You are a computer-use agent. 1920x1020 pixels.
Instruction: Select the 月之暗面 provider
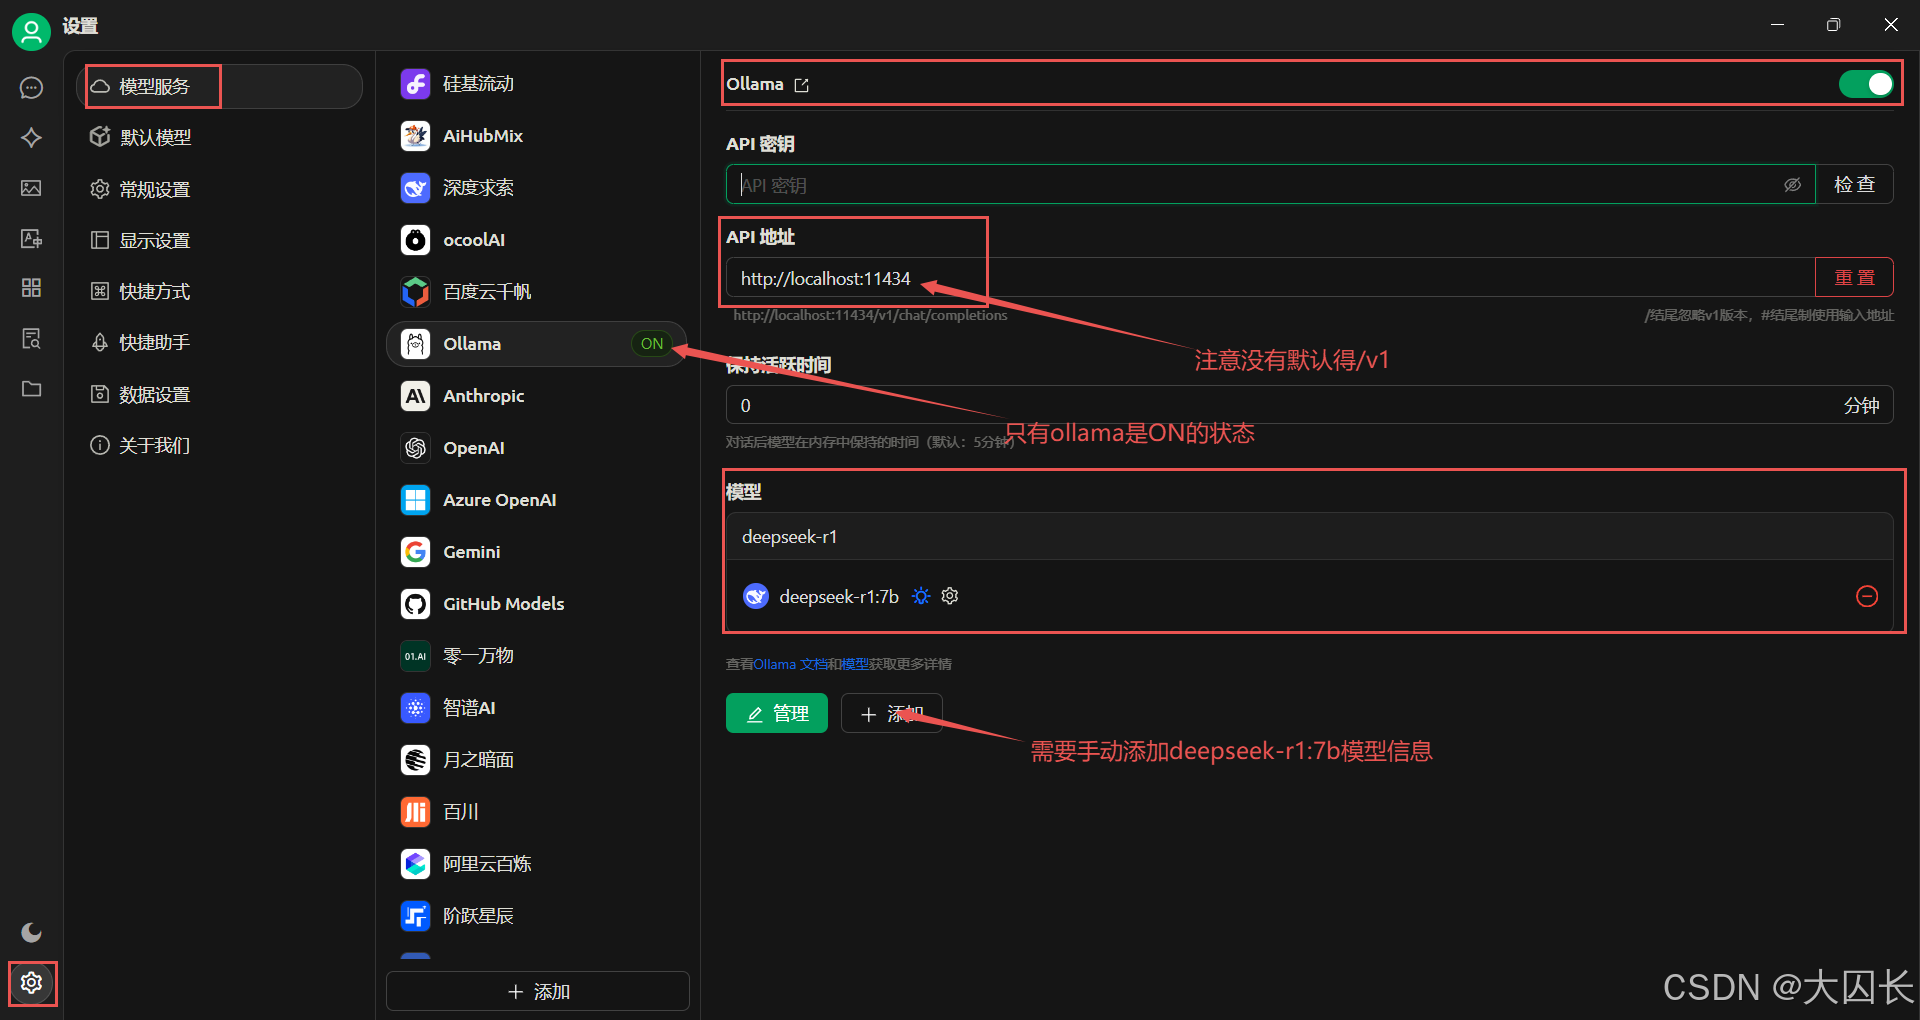click(x=536, y=760)
